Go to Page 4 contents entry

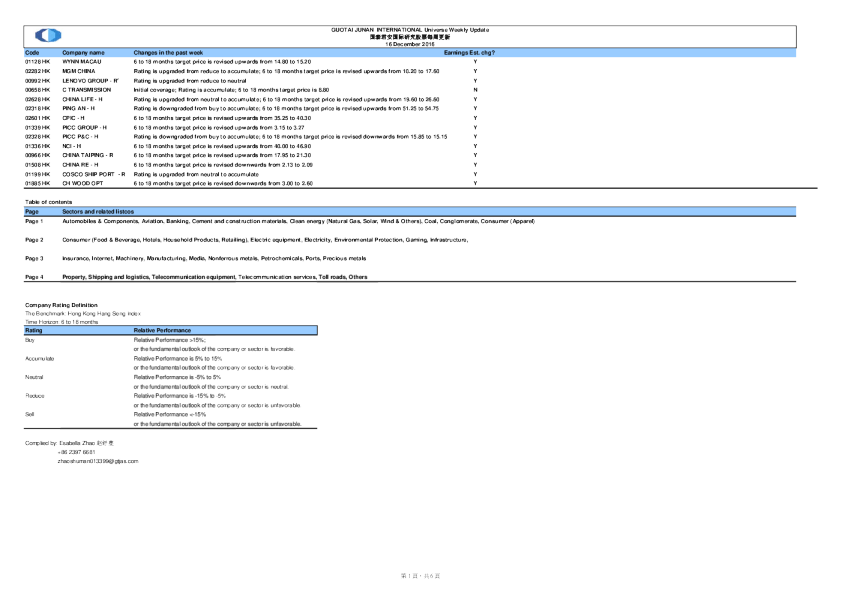pos(33,276)
